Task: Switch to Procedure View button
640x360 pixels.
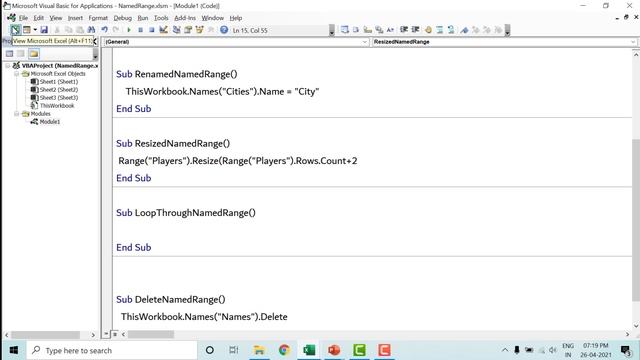Action: [x=106, y=334]
